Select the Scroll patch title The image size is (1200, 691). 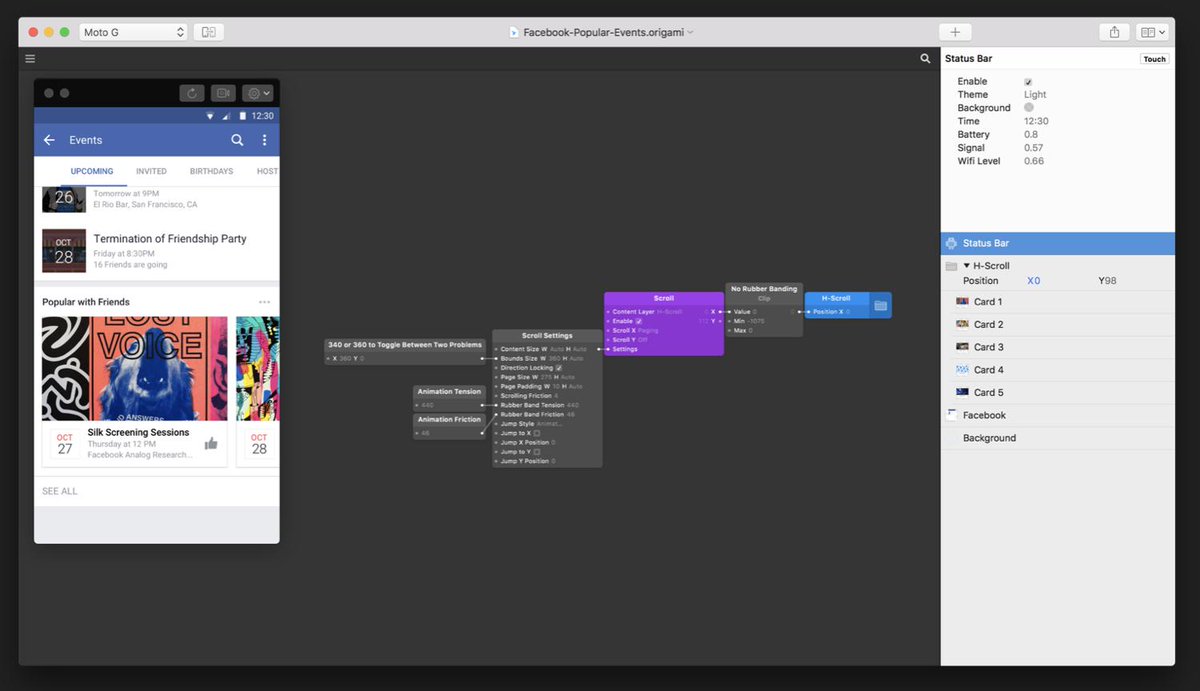(x=664, y=298)
